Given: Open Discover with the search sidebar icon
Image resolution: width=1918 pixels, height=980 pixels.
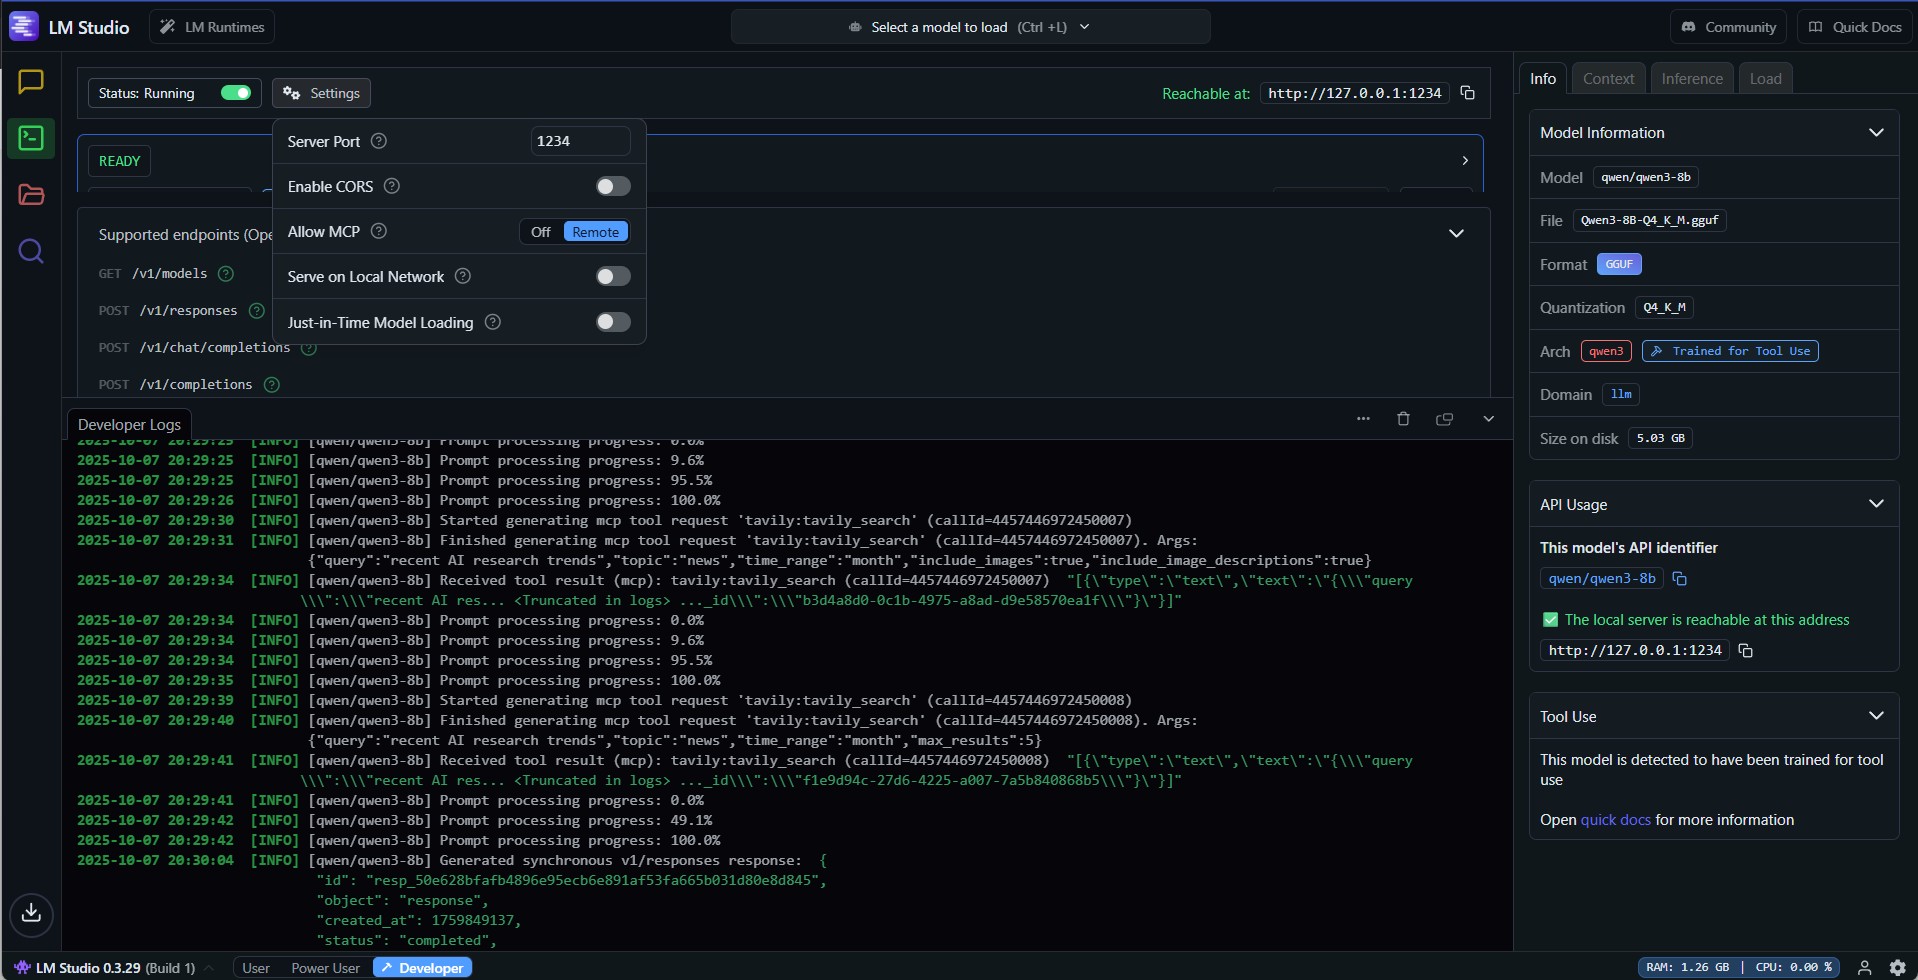Looking at the screenshot, I should [31, 250].
